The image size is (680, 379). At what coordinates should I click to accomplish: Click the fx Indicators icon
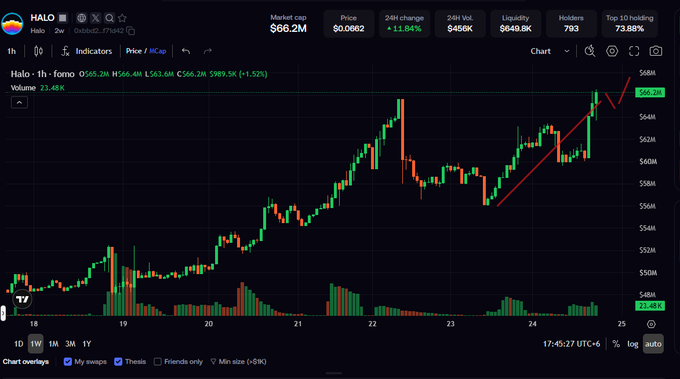coord(65,51)
